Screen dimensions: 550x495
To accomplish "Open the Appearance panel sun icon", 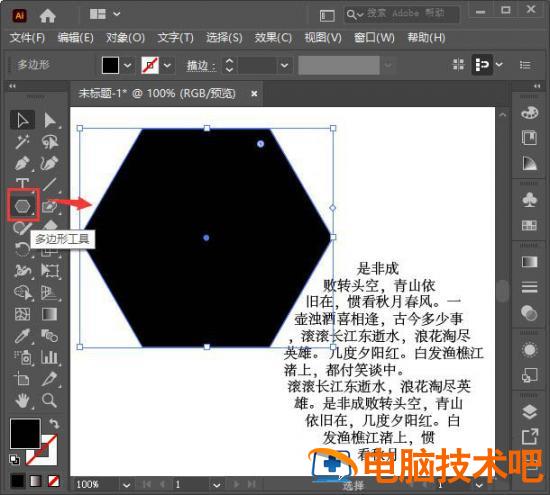I will [529, 350].
